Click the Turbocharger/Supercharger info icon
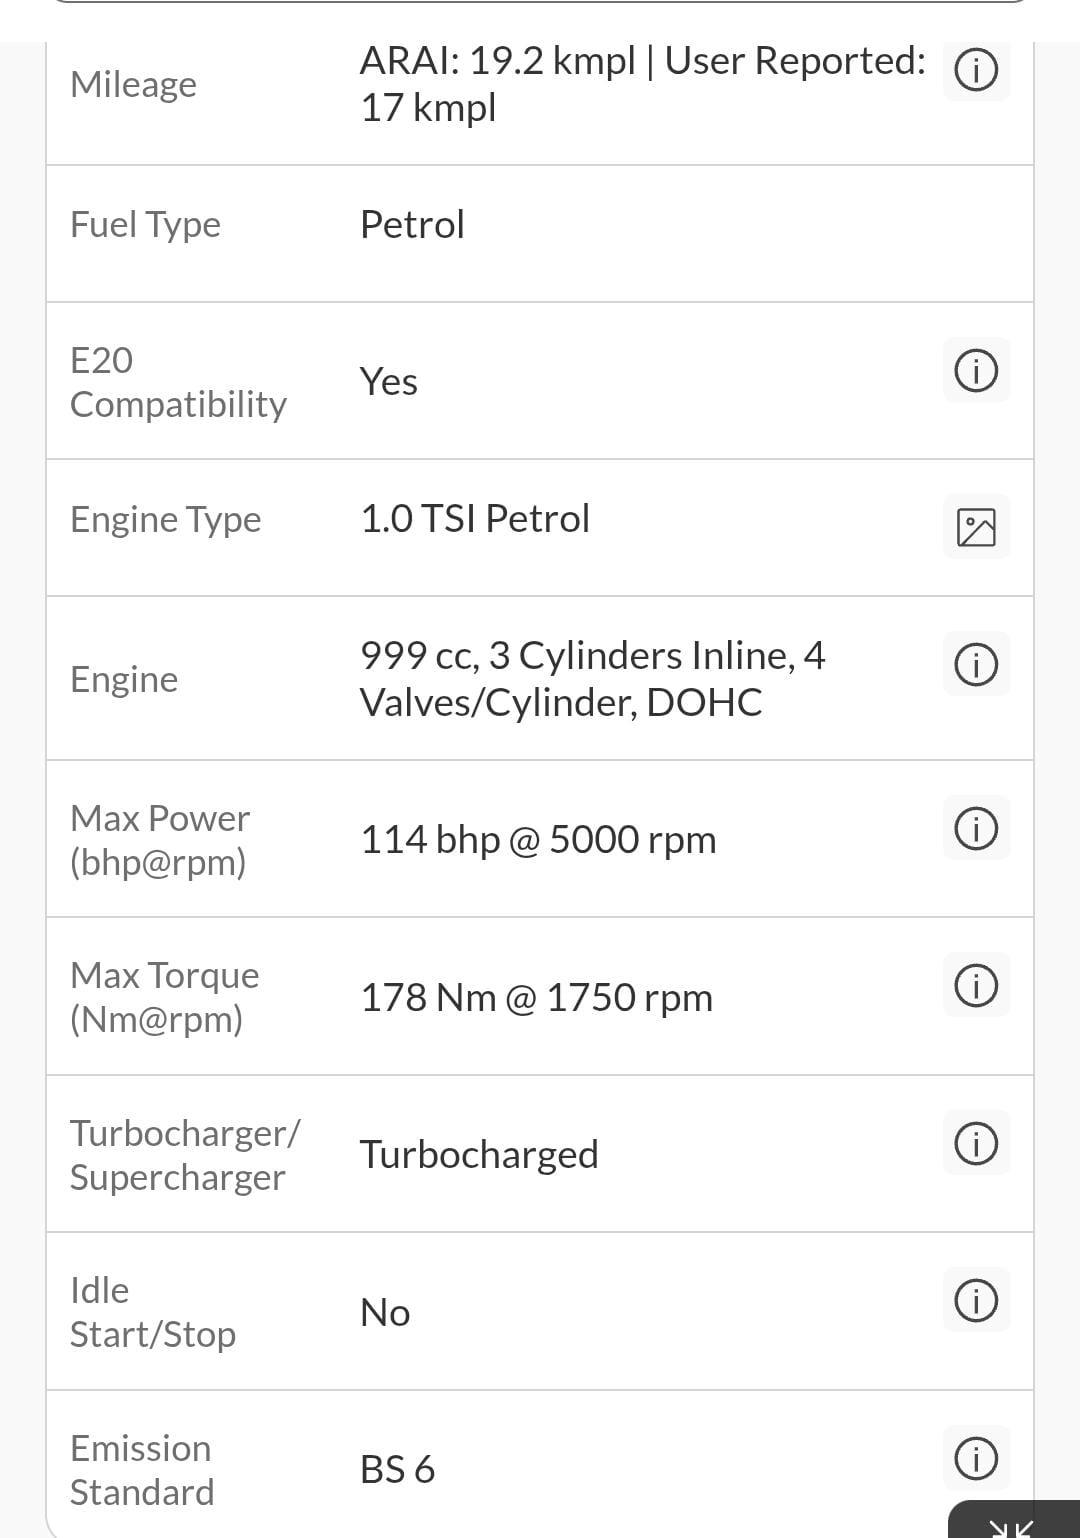 point(976,1143)
